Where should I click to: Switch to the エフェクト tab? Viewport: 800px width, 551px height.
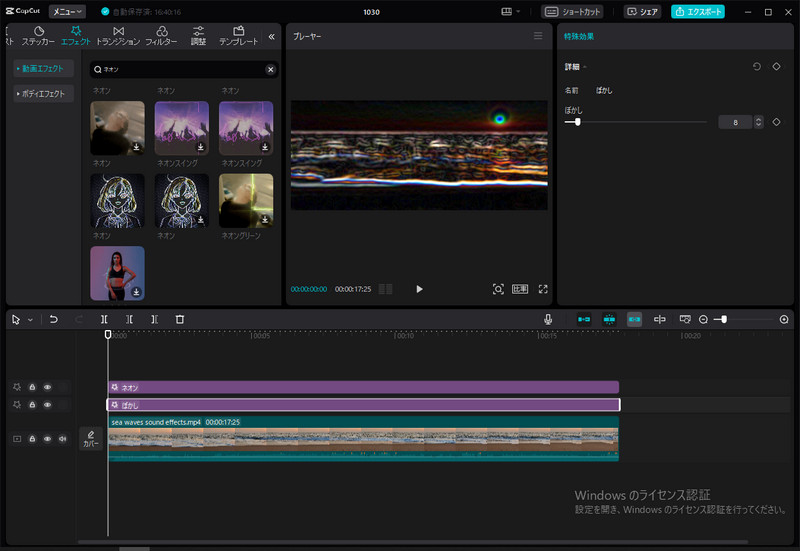tap(76, 36)
